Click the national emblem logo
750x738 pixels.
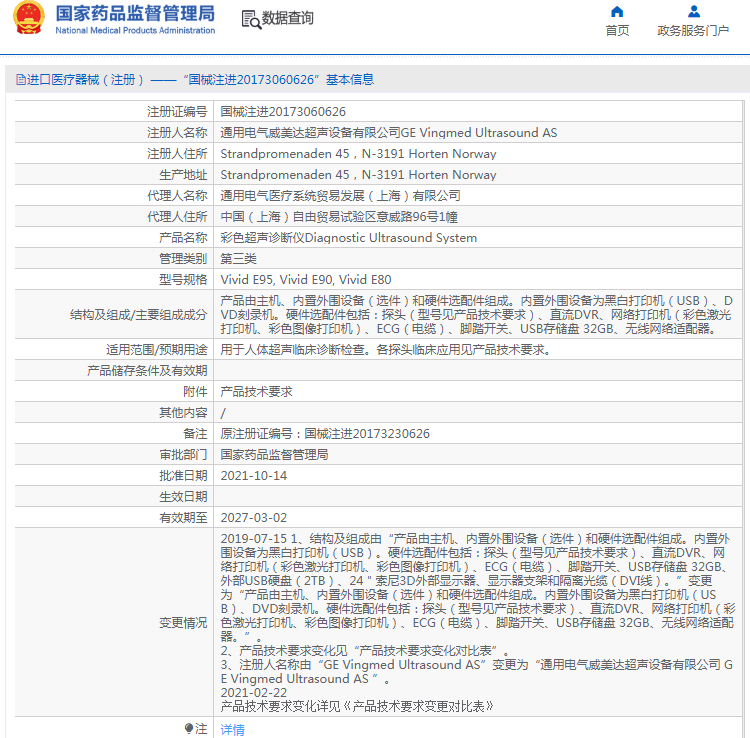(29, 18)
